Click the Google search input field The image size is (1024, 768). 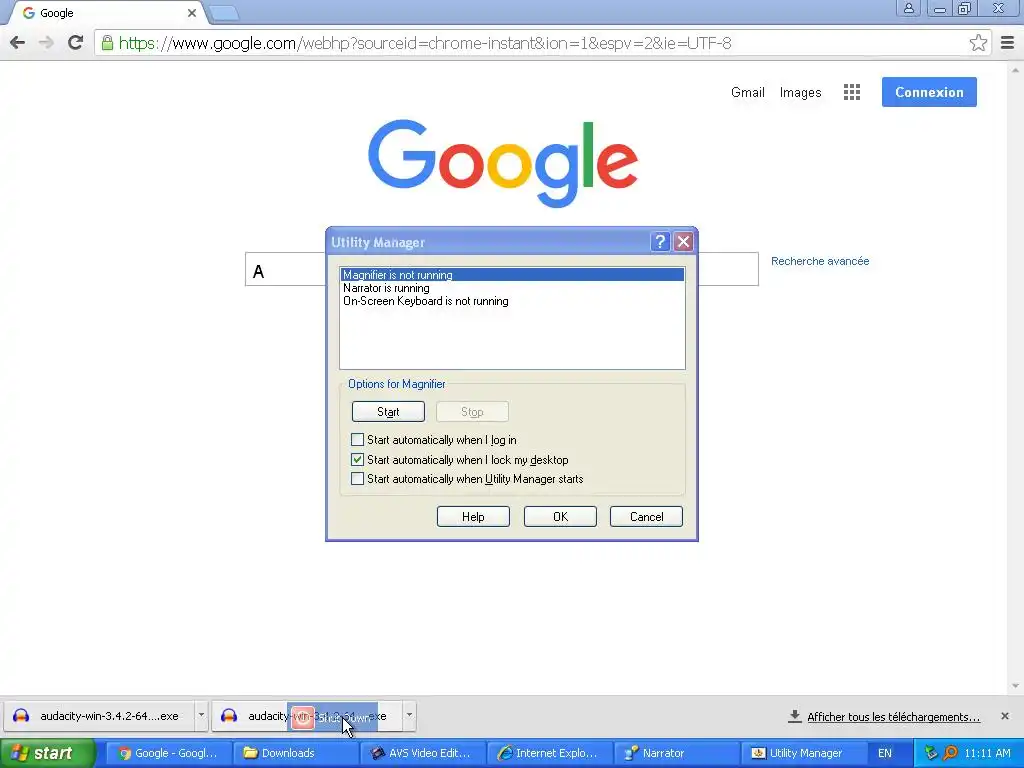coord(502,269)
